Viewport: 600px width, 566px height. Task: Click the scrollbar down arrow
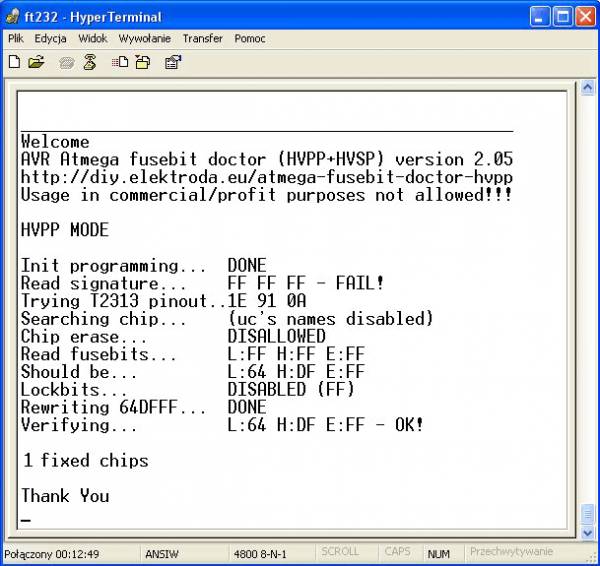coord(587,532)
